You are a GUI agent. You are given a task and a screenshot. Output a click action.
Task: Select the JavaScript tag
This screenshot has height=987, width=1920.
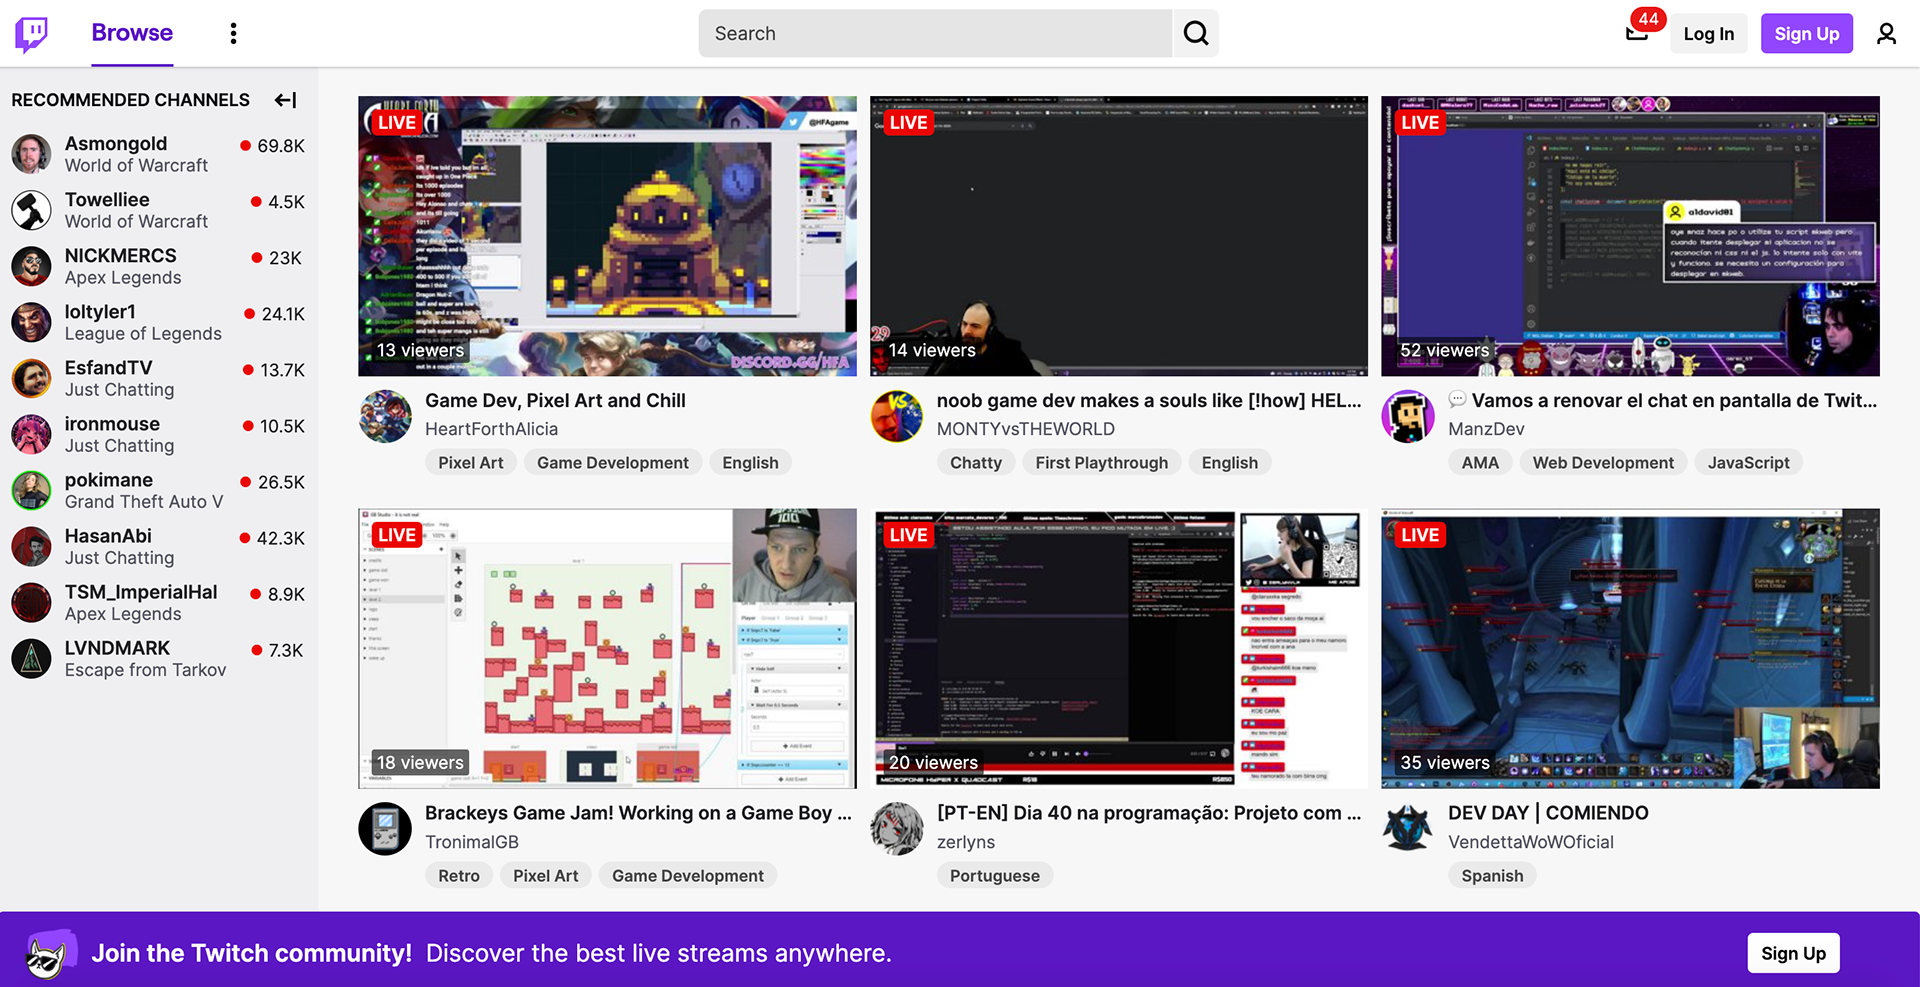coord(1748,463)
